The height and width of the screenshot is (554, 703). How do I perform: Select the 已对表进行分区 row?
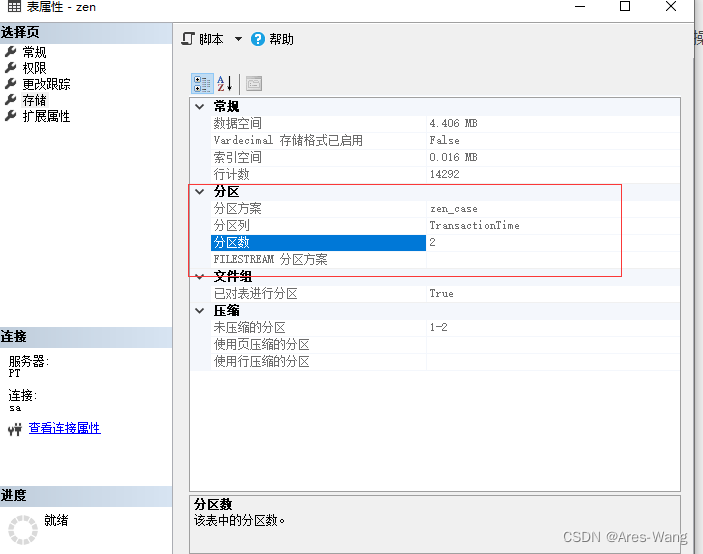click(445, 294)
